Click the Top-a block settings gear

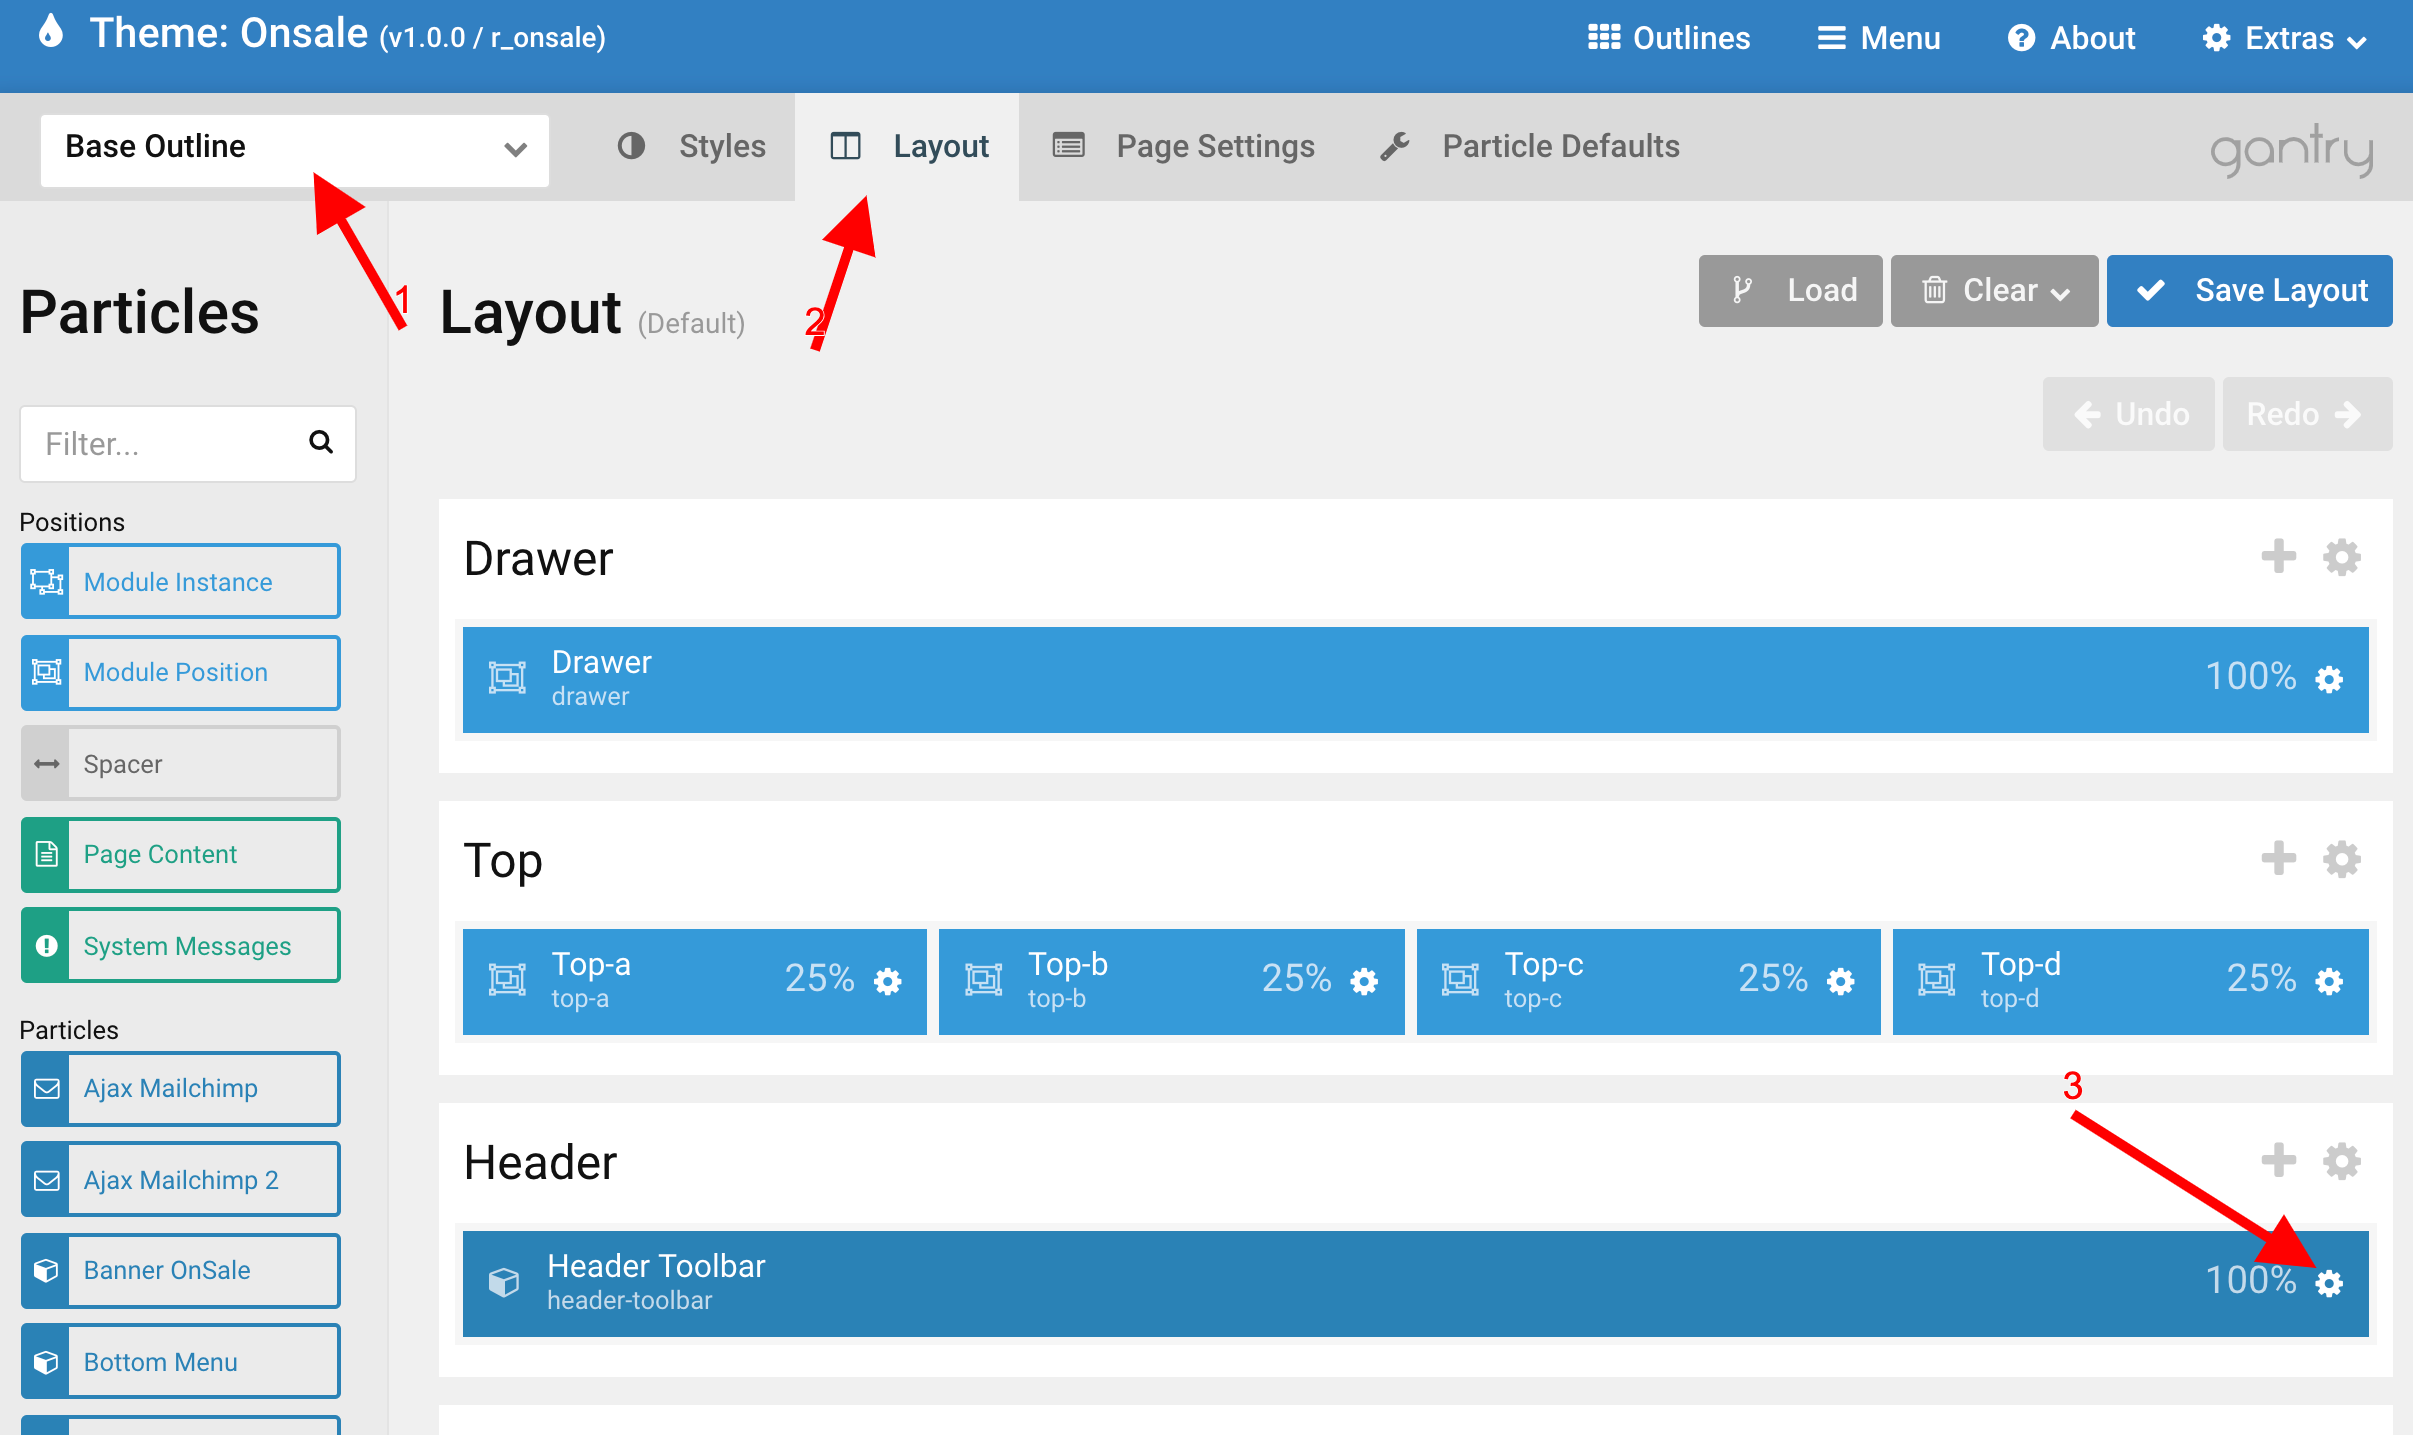pos(887,981)
